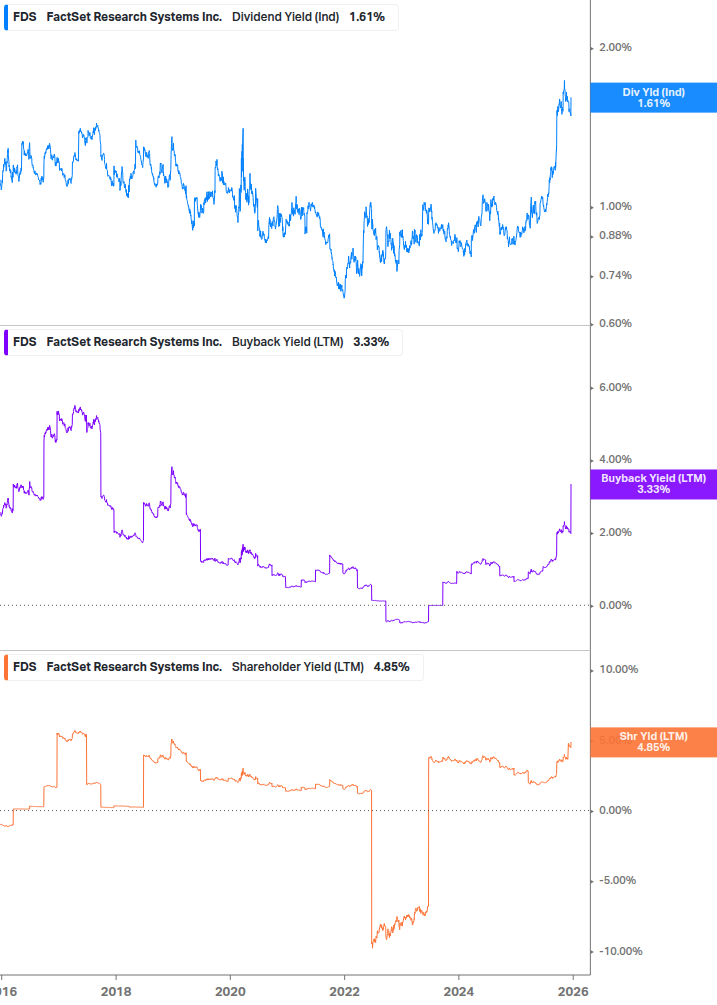Screen dimensions: 717x1005
Task: Click the 0.88% tick on dividend yield axis
Action: [615, 235]
